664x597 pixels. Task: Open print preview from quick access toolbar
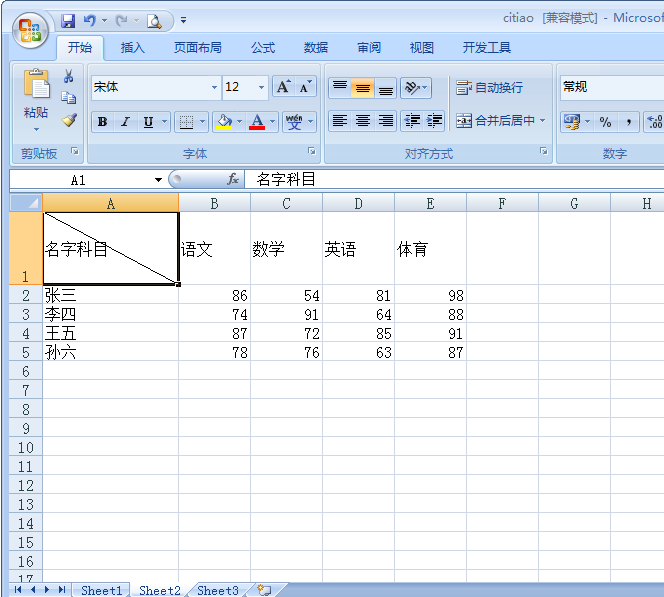click(x=154, y=21)
